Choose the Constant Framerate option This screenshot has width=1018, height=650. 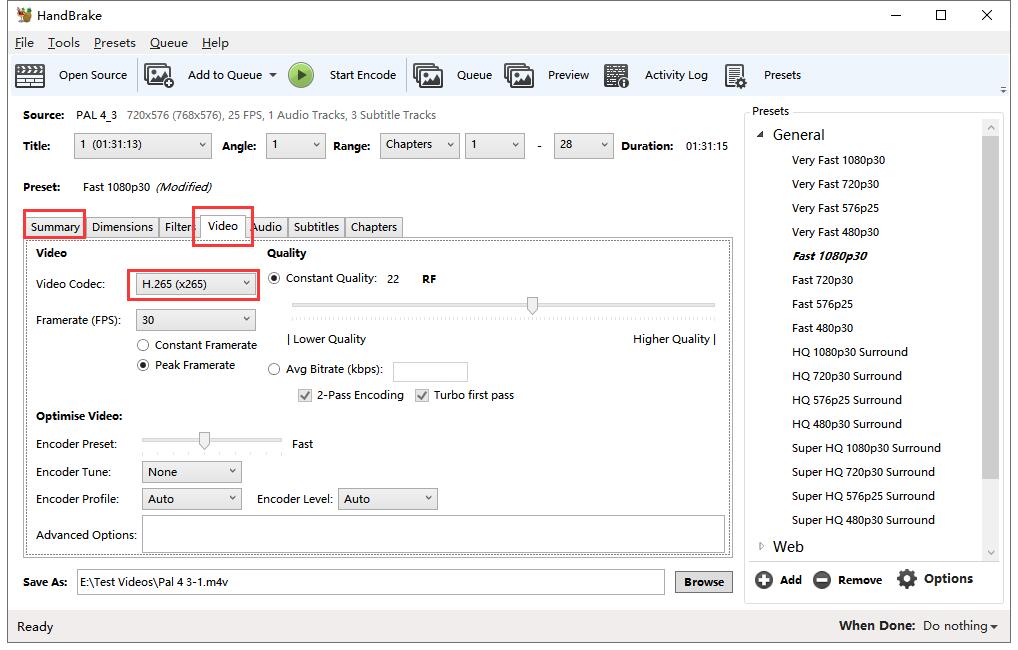tap(143, 345)
